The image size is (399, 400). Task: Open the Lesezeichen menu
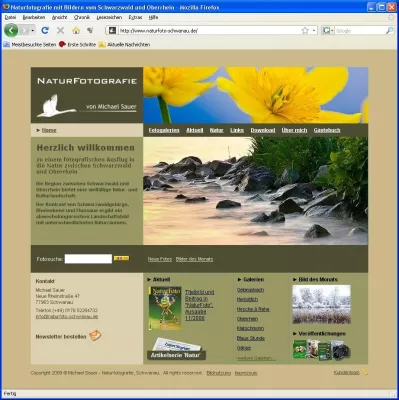pos(109,17)
